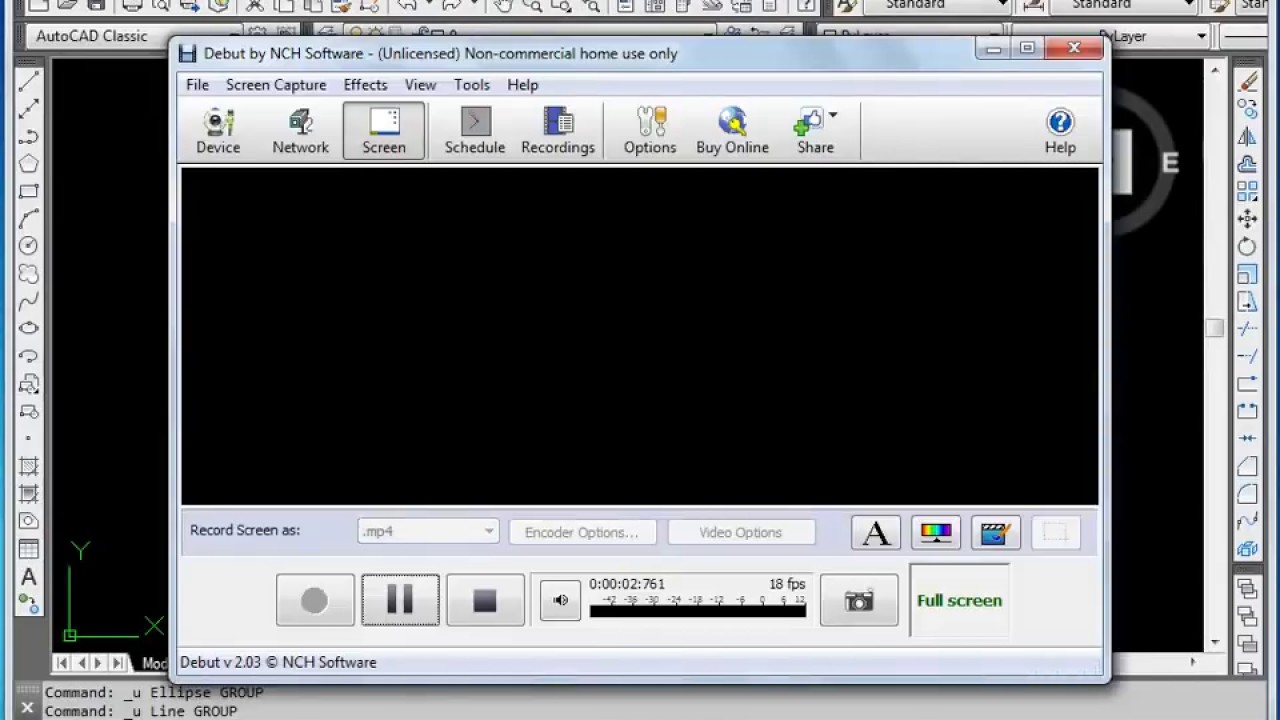Select AutoCAD Spline tool

[x=28, y=300]
